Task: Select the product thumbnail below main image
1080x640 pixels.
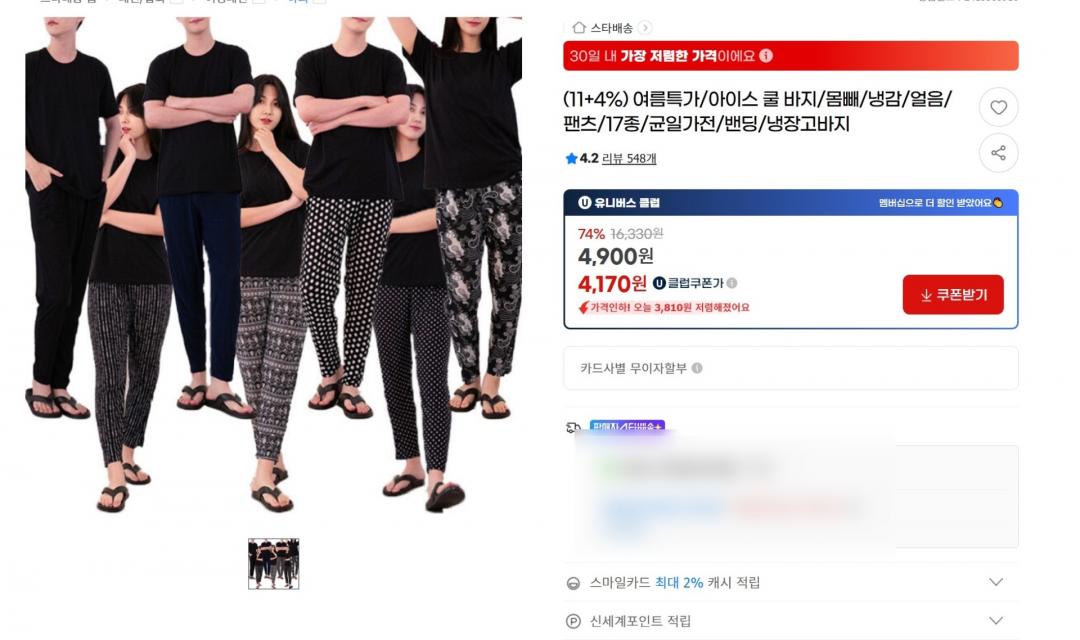Action: coord(273,564)
